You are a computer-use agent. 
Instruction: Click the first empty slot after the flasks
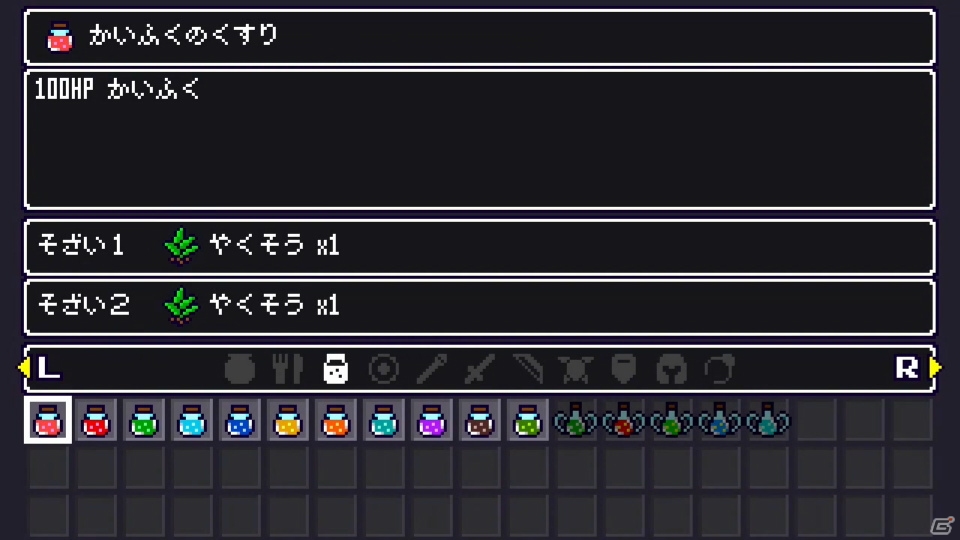816,420
